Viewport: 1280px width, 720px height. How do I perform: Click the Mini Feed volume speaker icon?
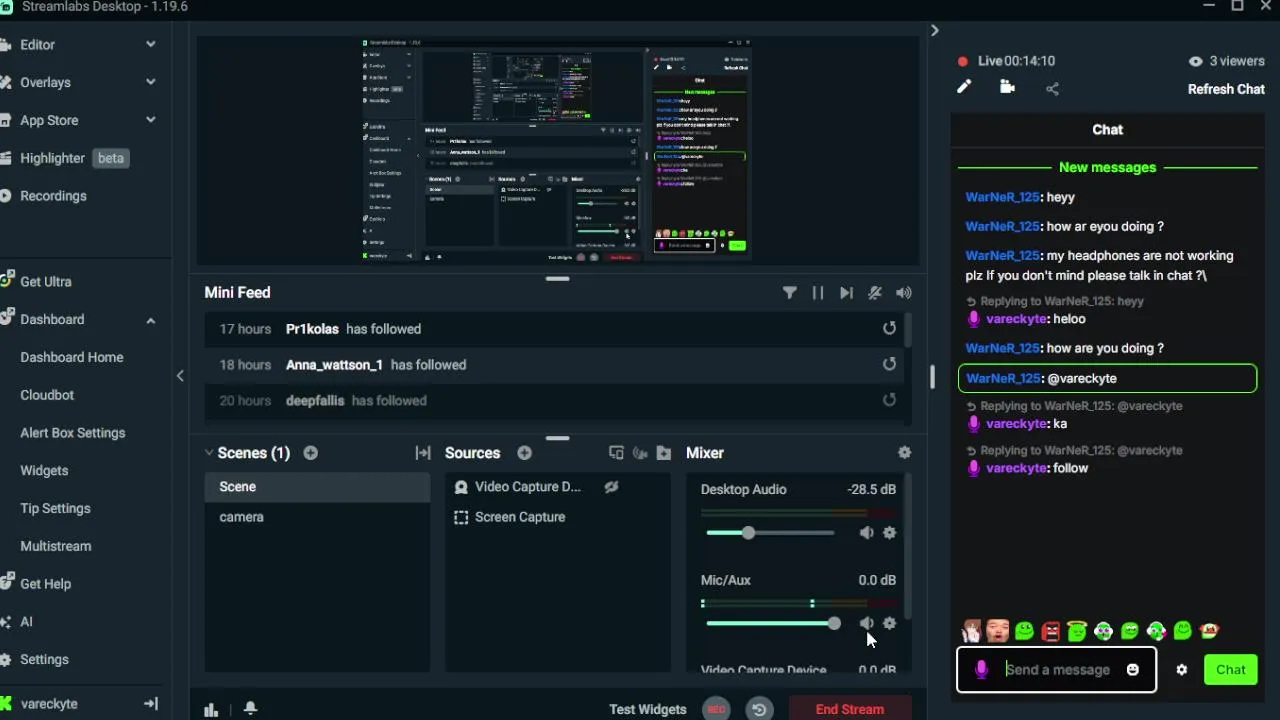[x=904, y=293]
